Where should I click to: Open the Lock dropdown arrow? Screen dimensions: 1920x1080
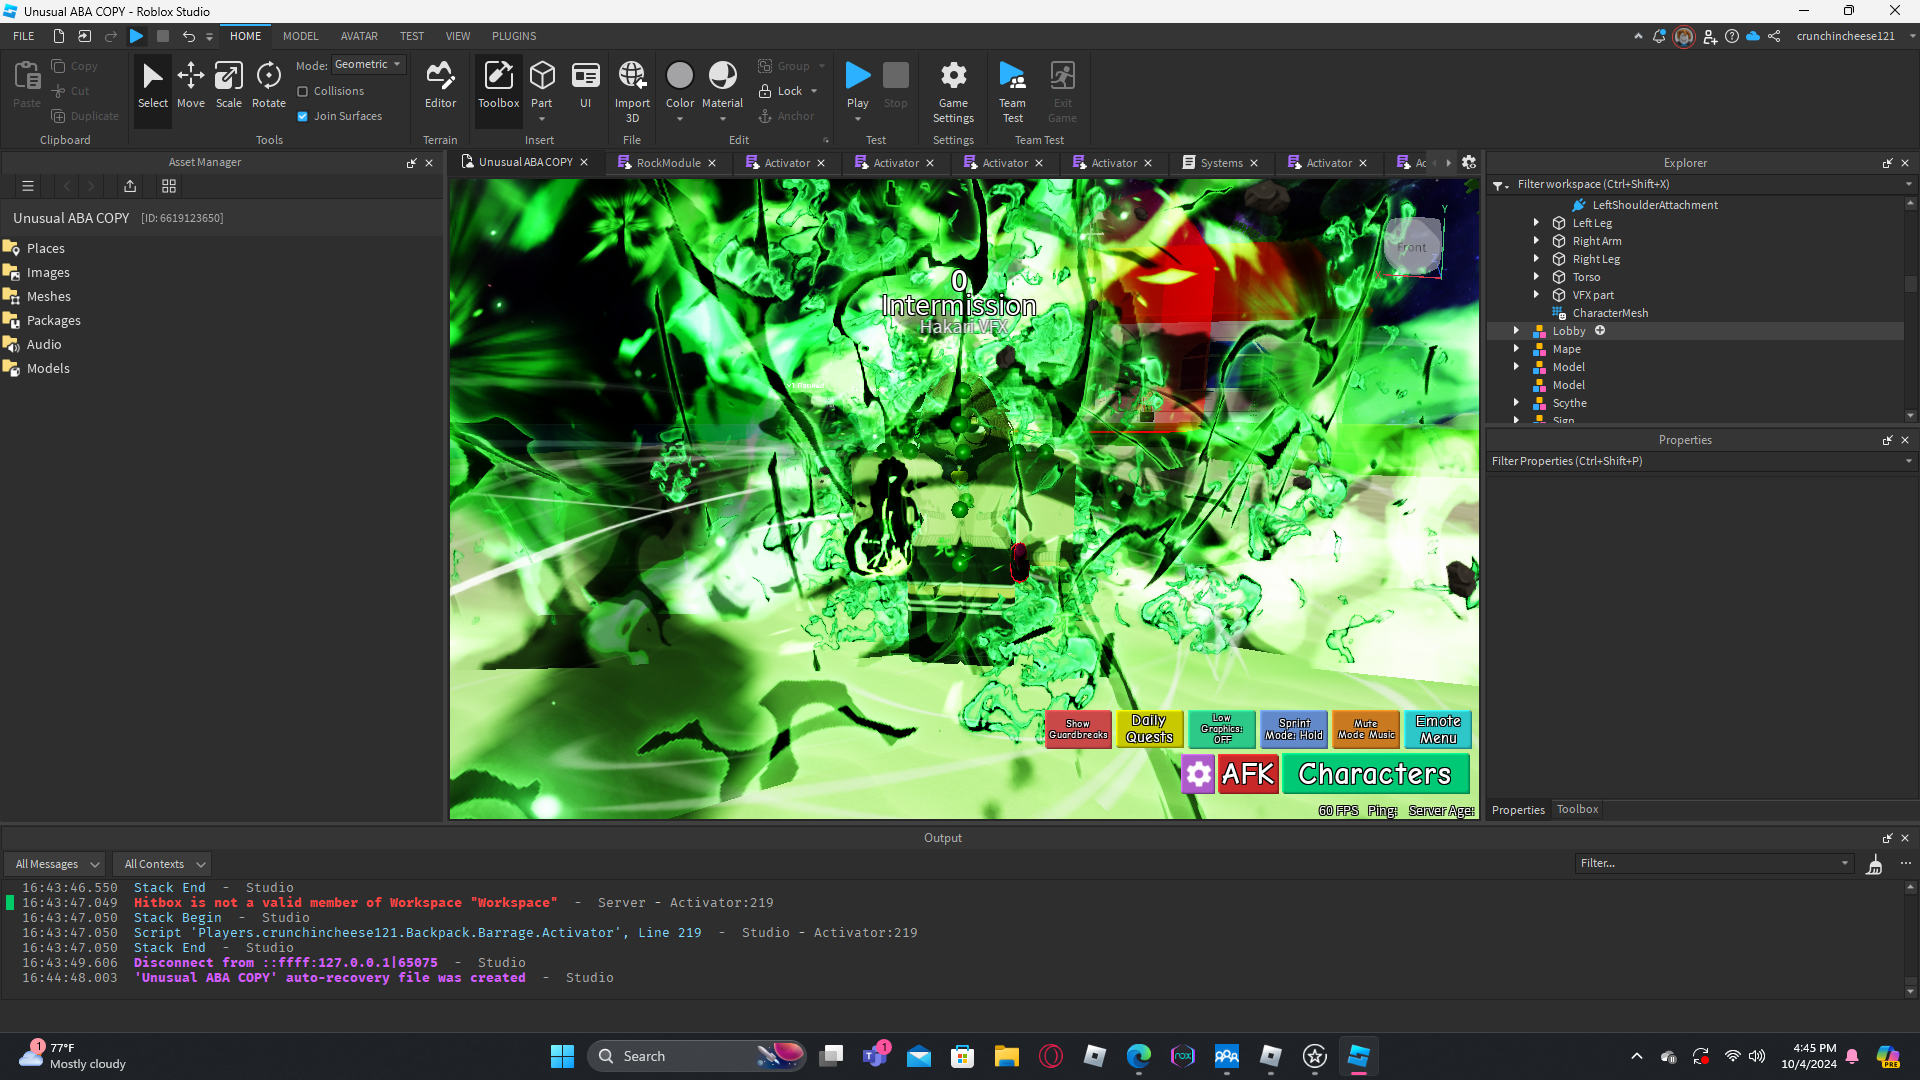(x=814, y=92)
